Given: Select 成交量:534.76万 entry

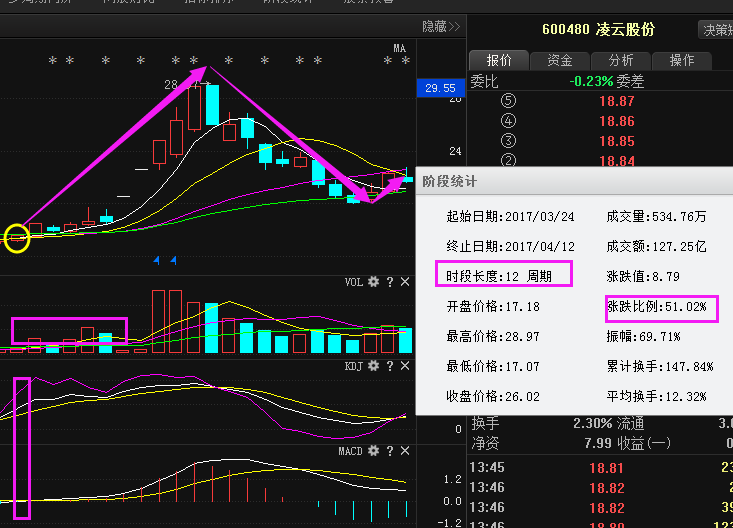Looking at the screenshot, I should pyautogui.click(x=656, y=217).
